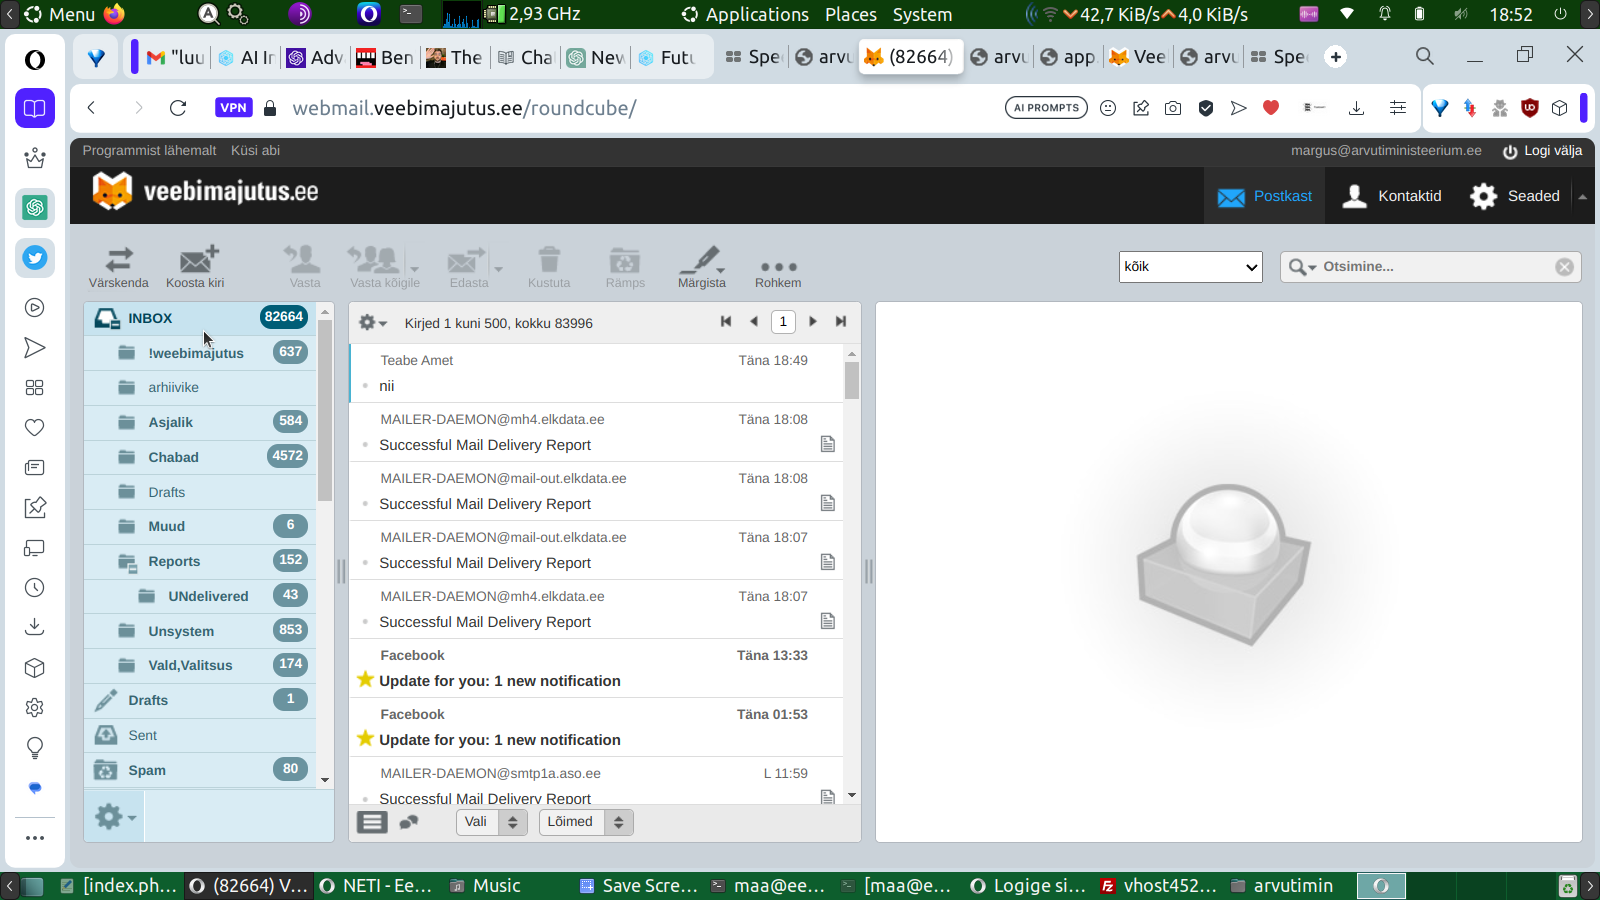Screen dimensions: 1600x900
Task: Open Downloads in the Opera sidebar
Action: tap(35, 627)
